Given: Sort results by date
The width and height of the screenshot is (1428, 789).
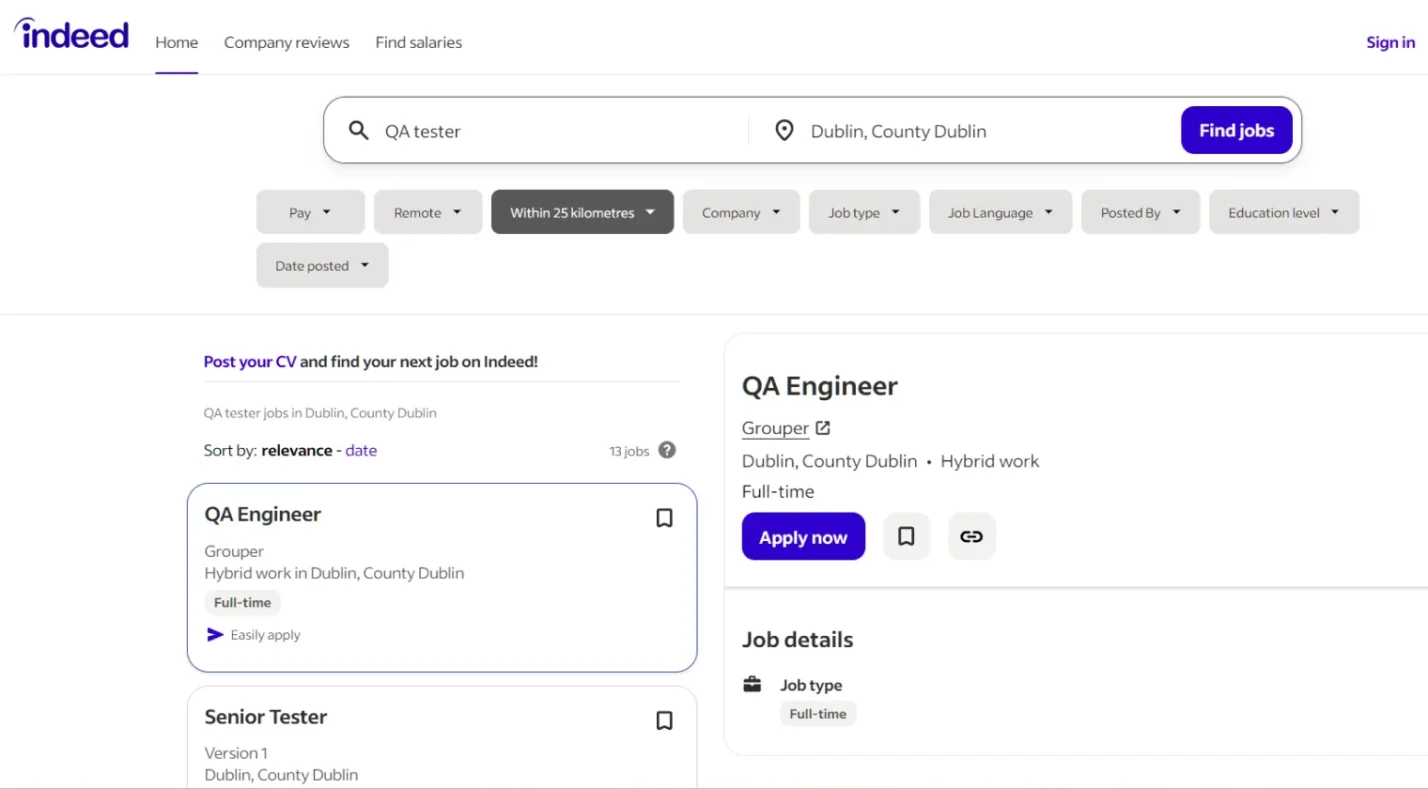Looking at the screenshot, I should coord(361,451).
